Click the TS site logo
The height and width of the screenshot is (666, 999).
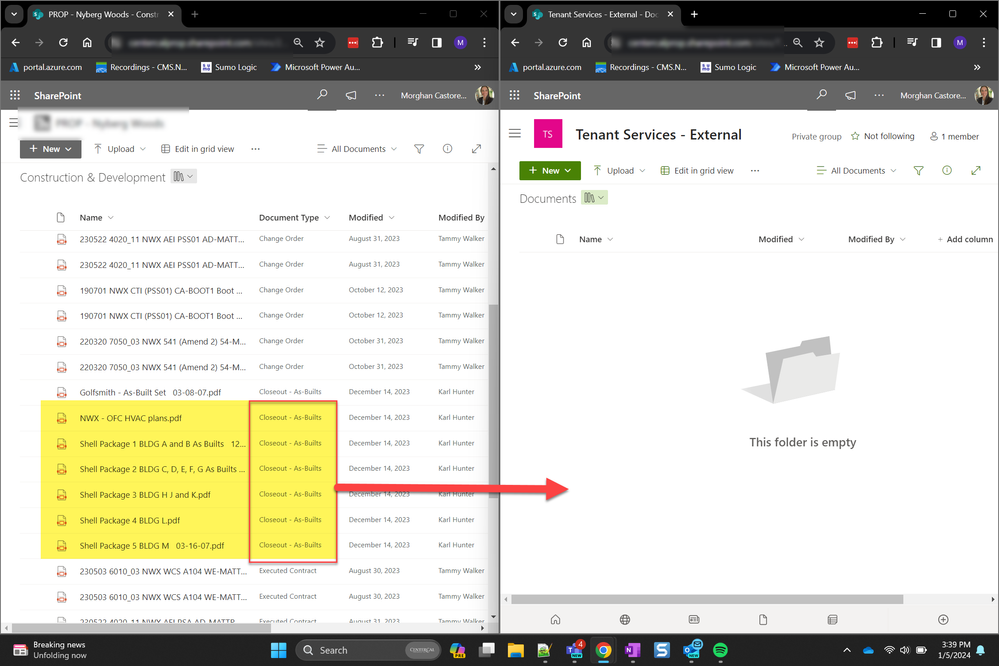(548, 134)
